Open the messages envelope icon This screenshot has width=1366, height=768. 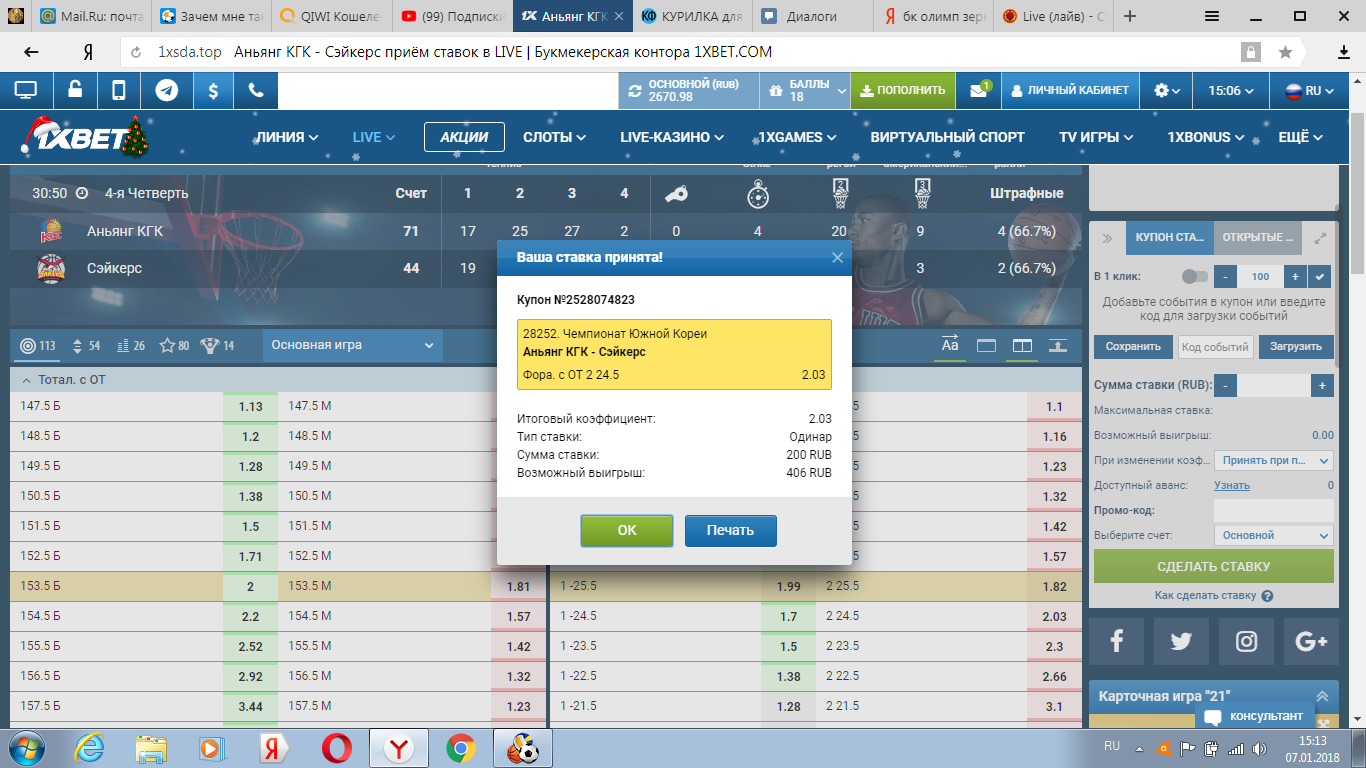(x=978, y=90)
